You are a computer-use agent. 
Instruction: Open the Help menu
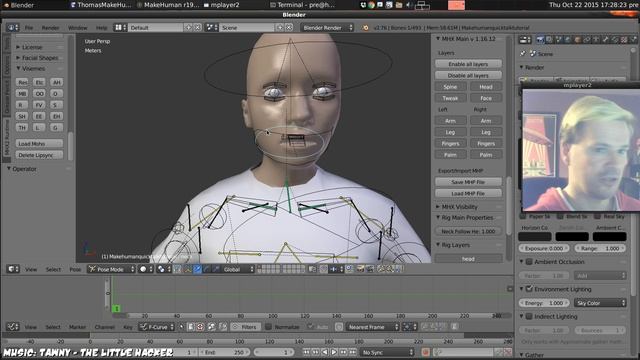click(101, 28)
